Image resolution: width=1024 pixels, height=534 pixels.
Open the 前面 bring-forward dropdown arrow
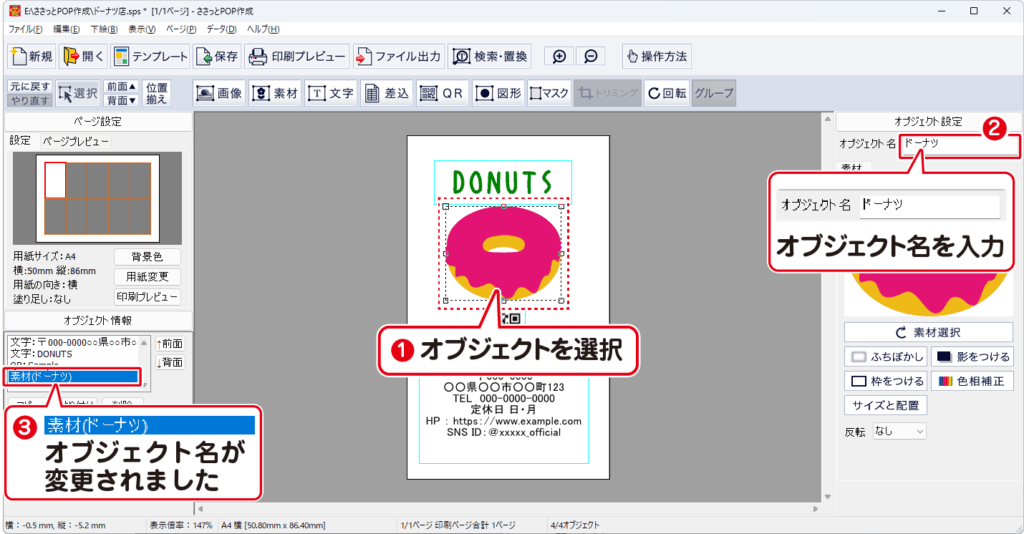point(133,87)
